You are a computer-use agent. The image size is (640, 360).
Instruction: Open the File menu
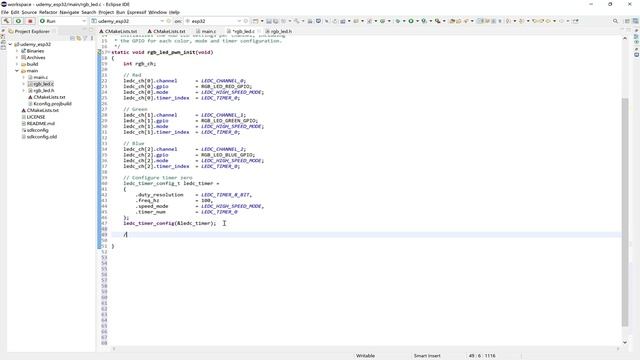4,12
